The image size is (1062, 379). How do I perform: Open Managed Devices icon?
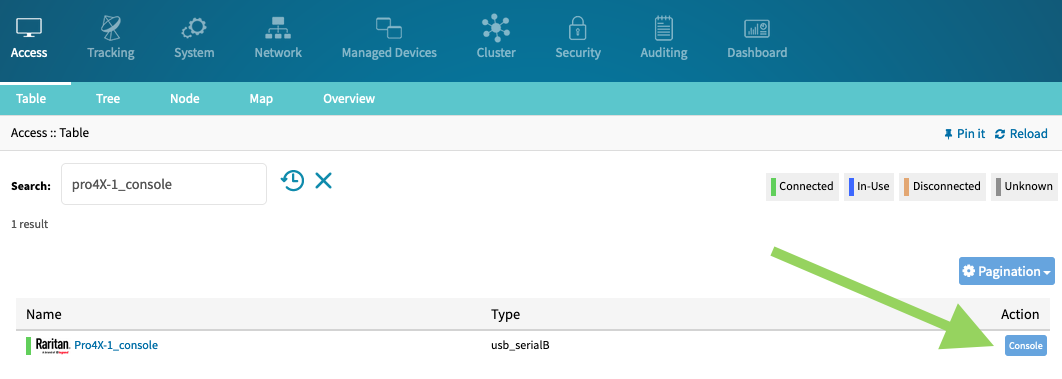389,28
